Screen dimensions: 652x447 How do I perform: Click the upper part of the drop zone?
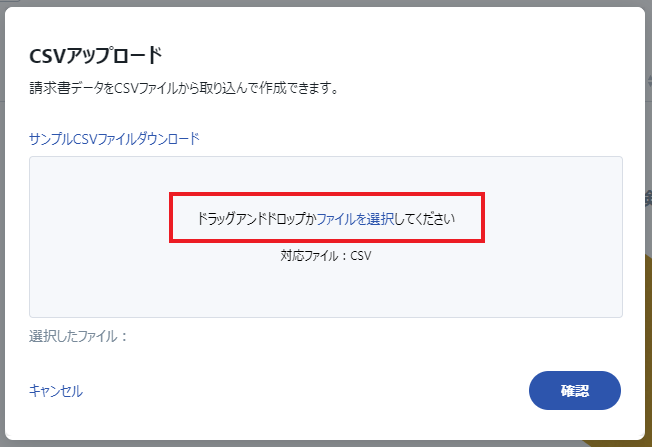[x=326, y=174]
